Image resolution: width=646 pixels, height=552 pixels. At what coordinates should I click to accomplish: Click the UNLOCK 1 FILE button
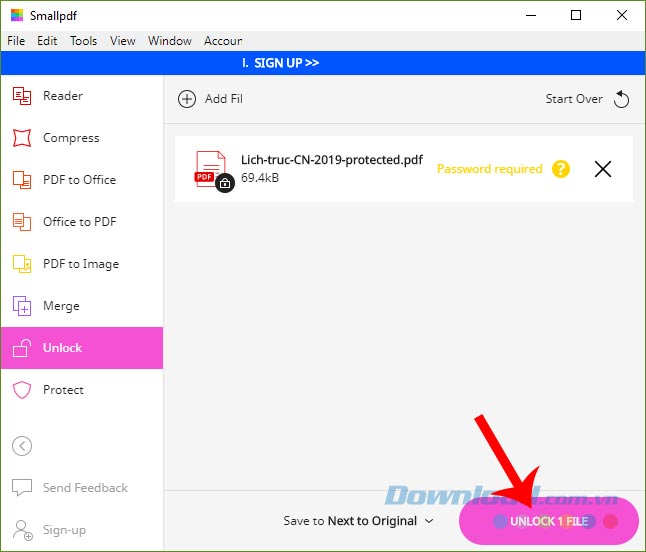coord(549,521)
